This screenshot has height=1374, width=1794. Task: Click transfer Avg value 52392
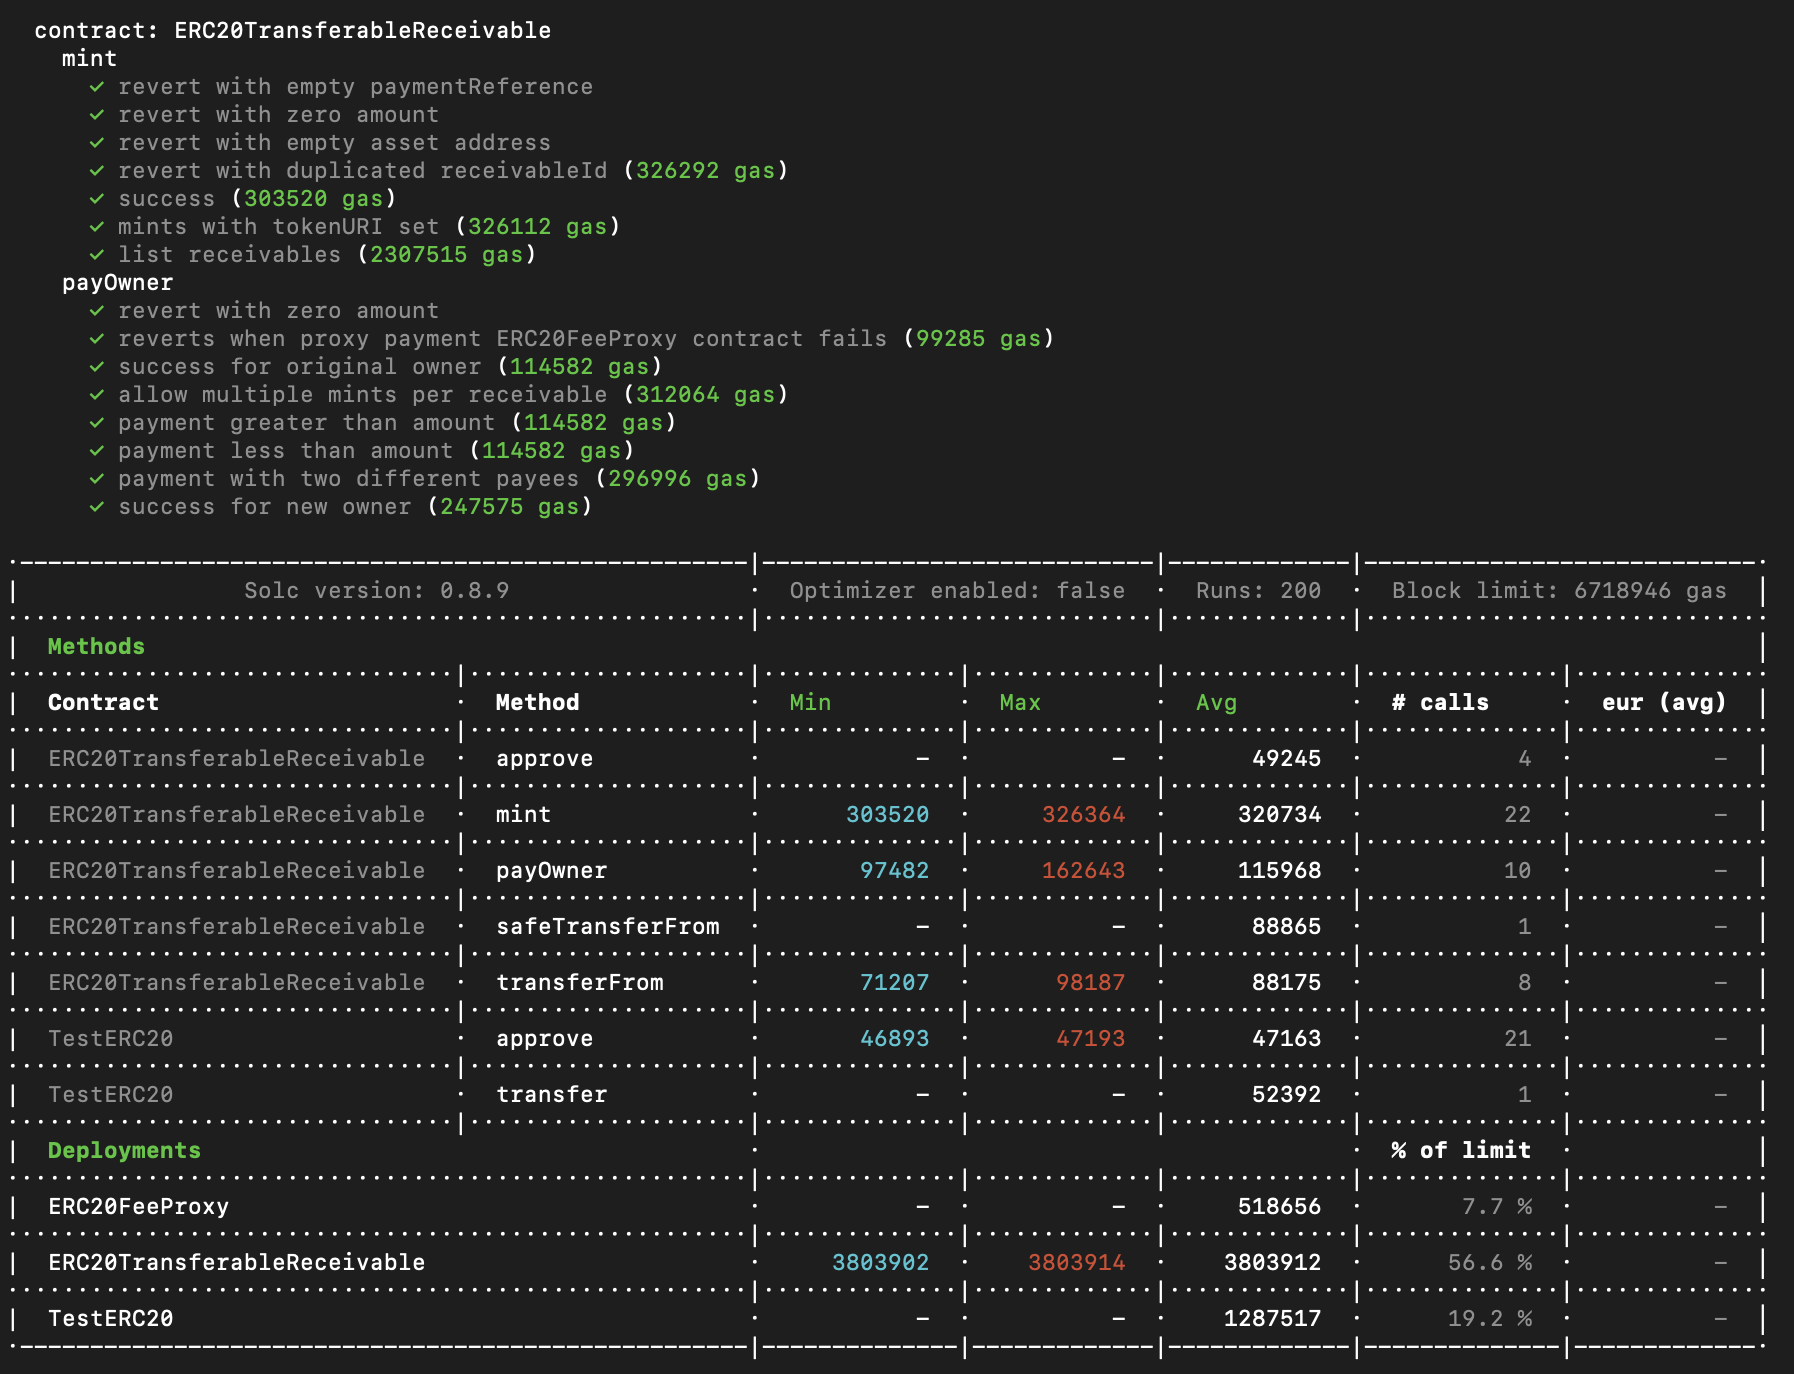click(1286, 1095)
